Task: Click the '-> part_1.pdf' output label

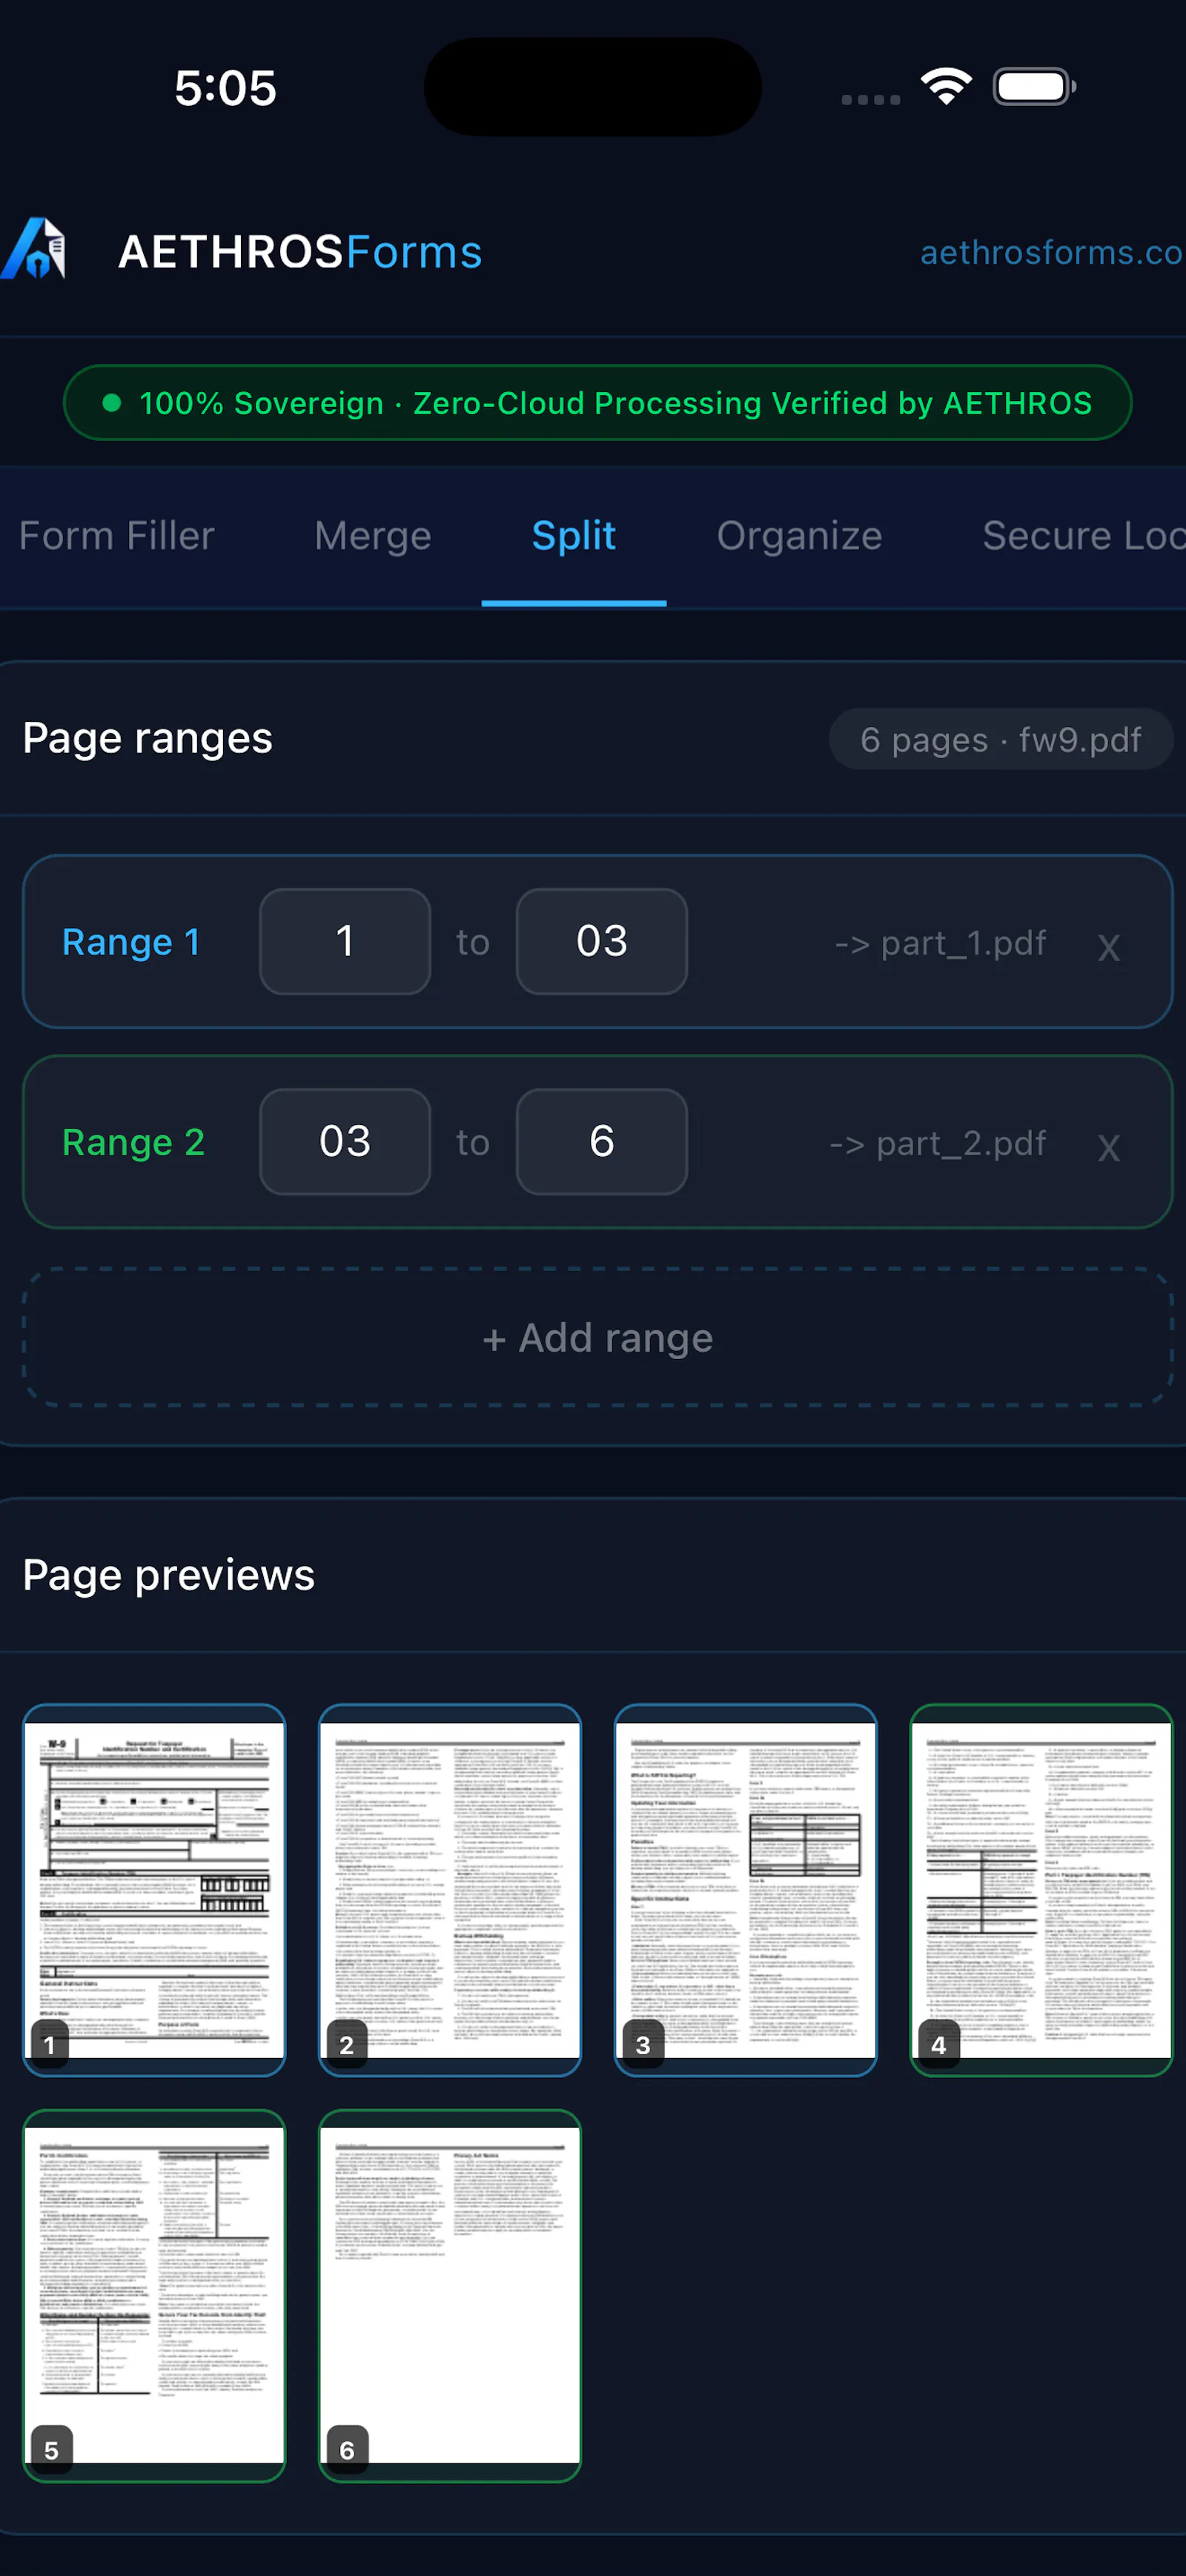Action: coord(941,943)
